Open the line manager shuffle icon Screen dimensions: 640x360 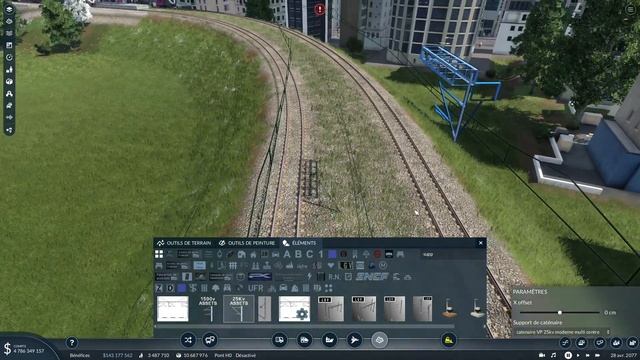pyautogui.click(x=188, y=340)
